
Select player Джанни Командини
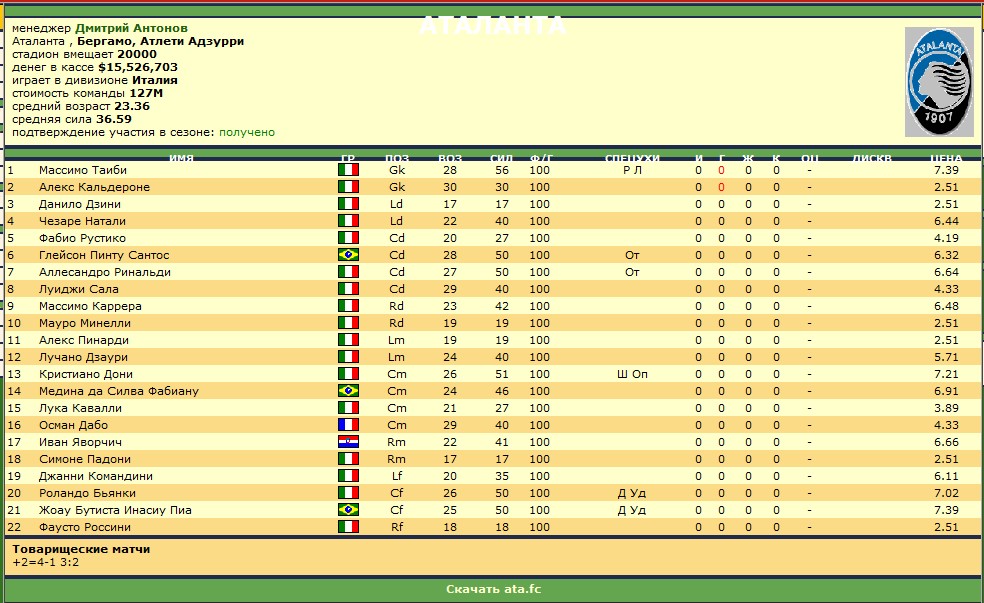[95, 476]
